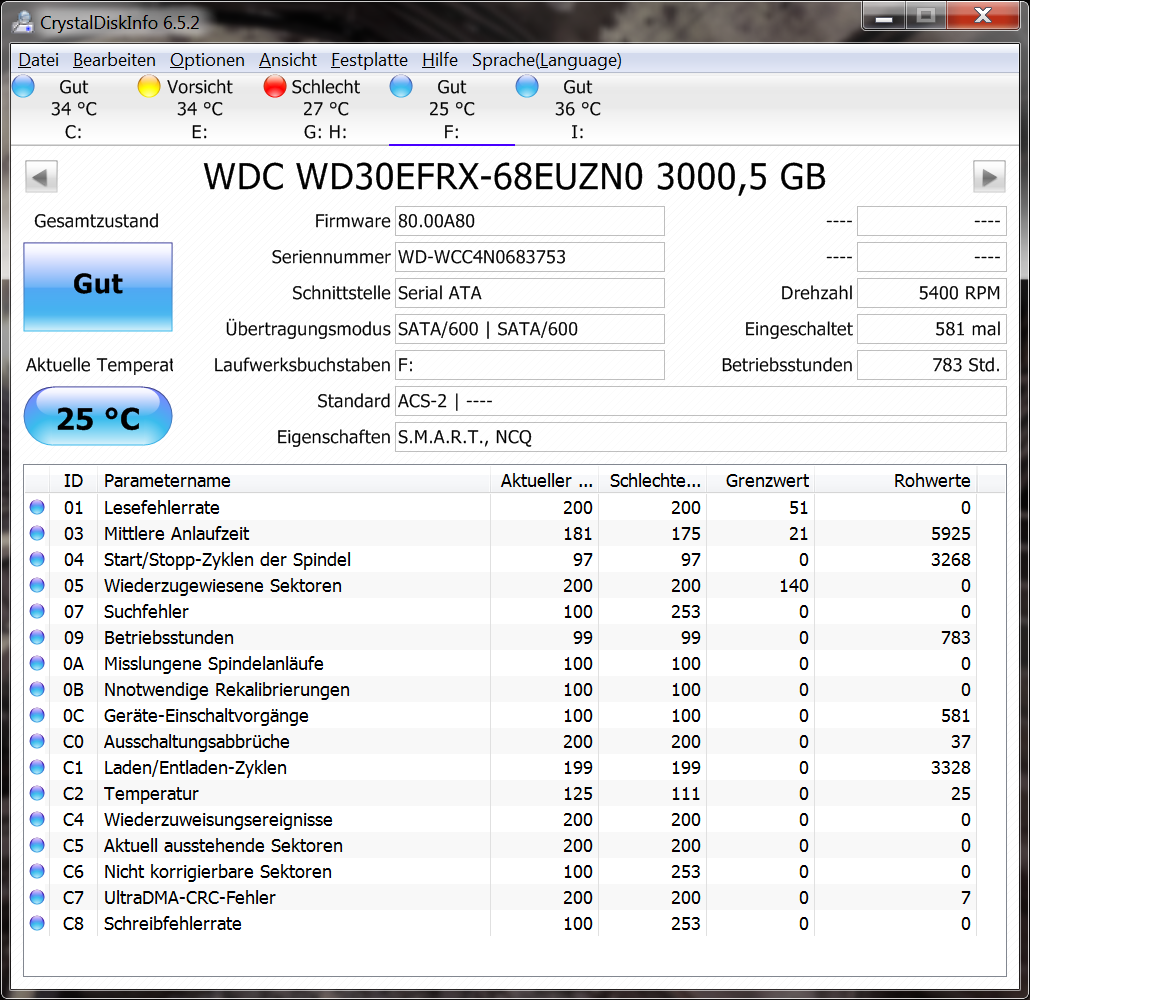Click the Betriebsstunden field 783 Std.
This screenshot has height=1000, width=1152.
coord(932,365)
